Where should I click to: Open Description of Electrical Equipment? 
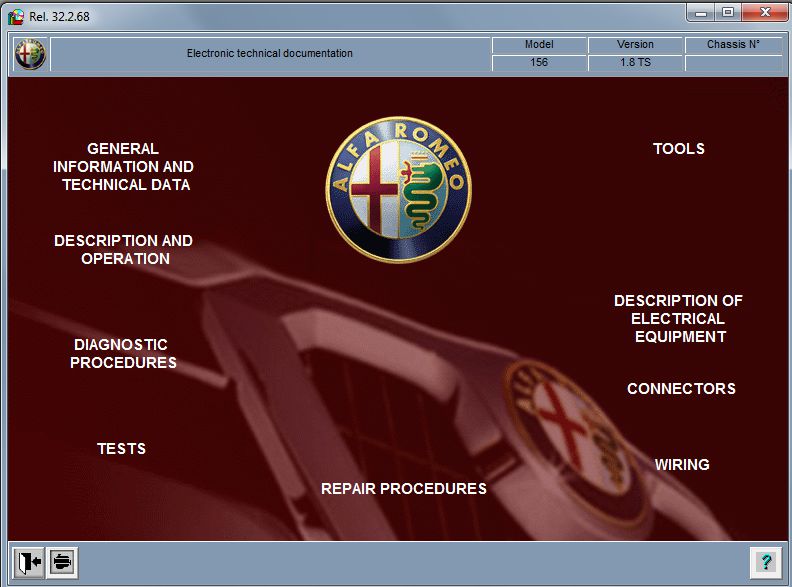tap(678, 319)
